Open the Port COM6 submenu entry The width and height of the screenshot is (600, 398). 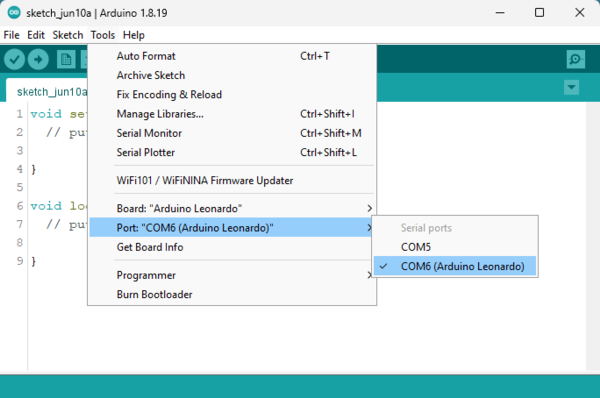[232, 228]
